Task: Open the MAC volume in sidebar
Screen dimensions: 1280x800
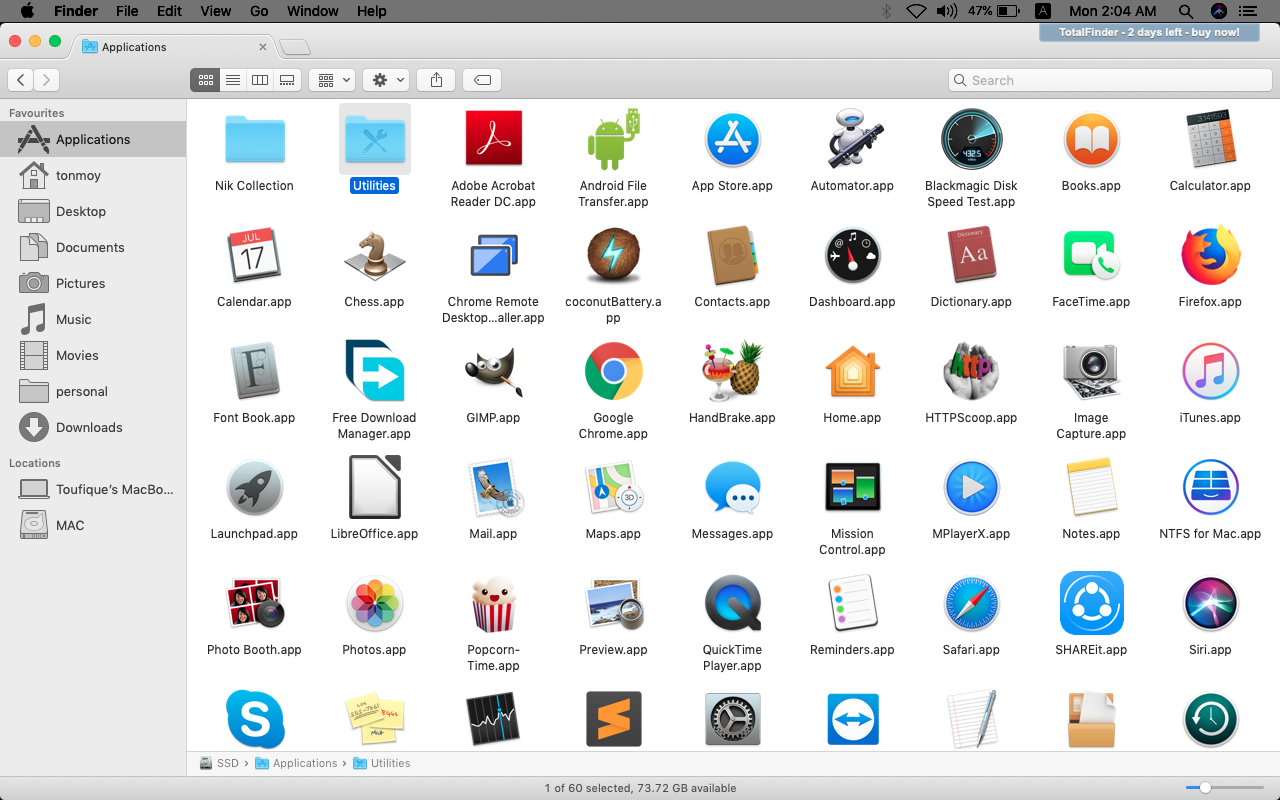Action: [x=93, y=525]
